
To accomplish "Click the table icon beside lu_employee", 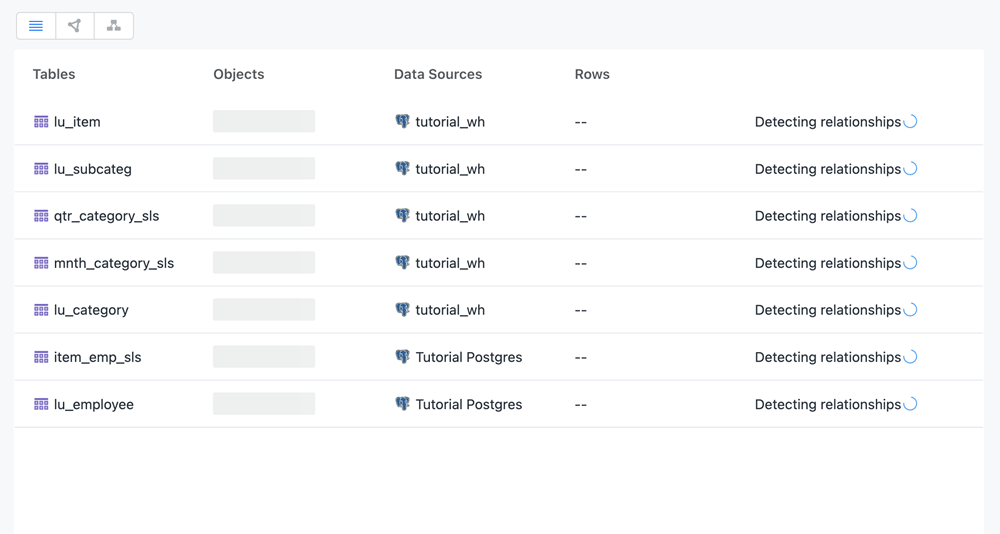I will [x=41, y=404].
